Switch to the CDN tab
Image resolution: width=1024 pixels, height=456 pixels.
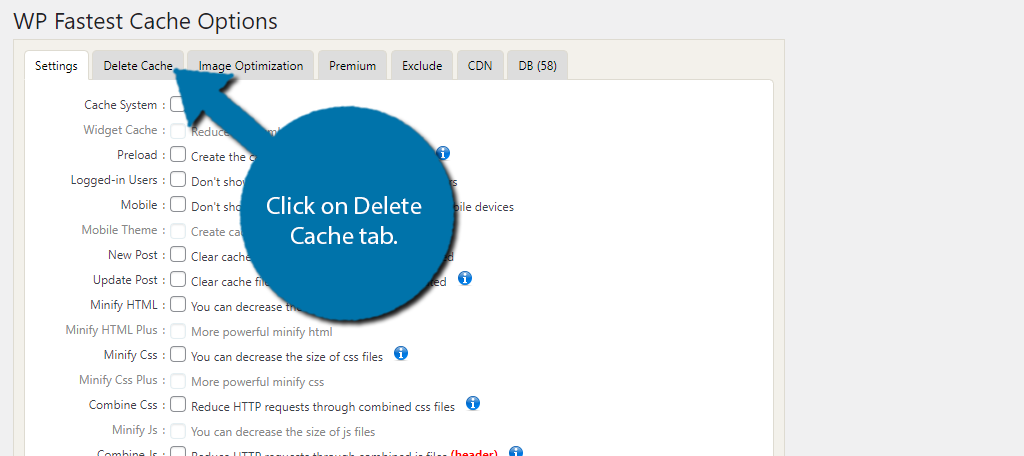pyautogui.click(x=480, y=65)
